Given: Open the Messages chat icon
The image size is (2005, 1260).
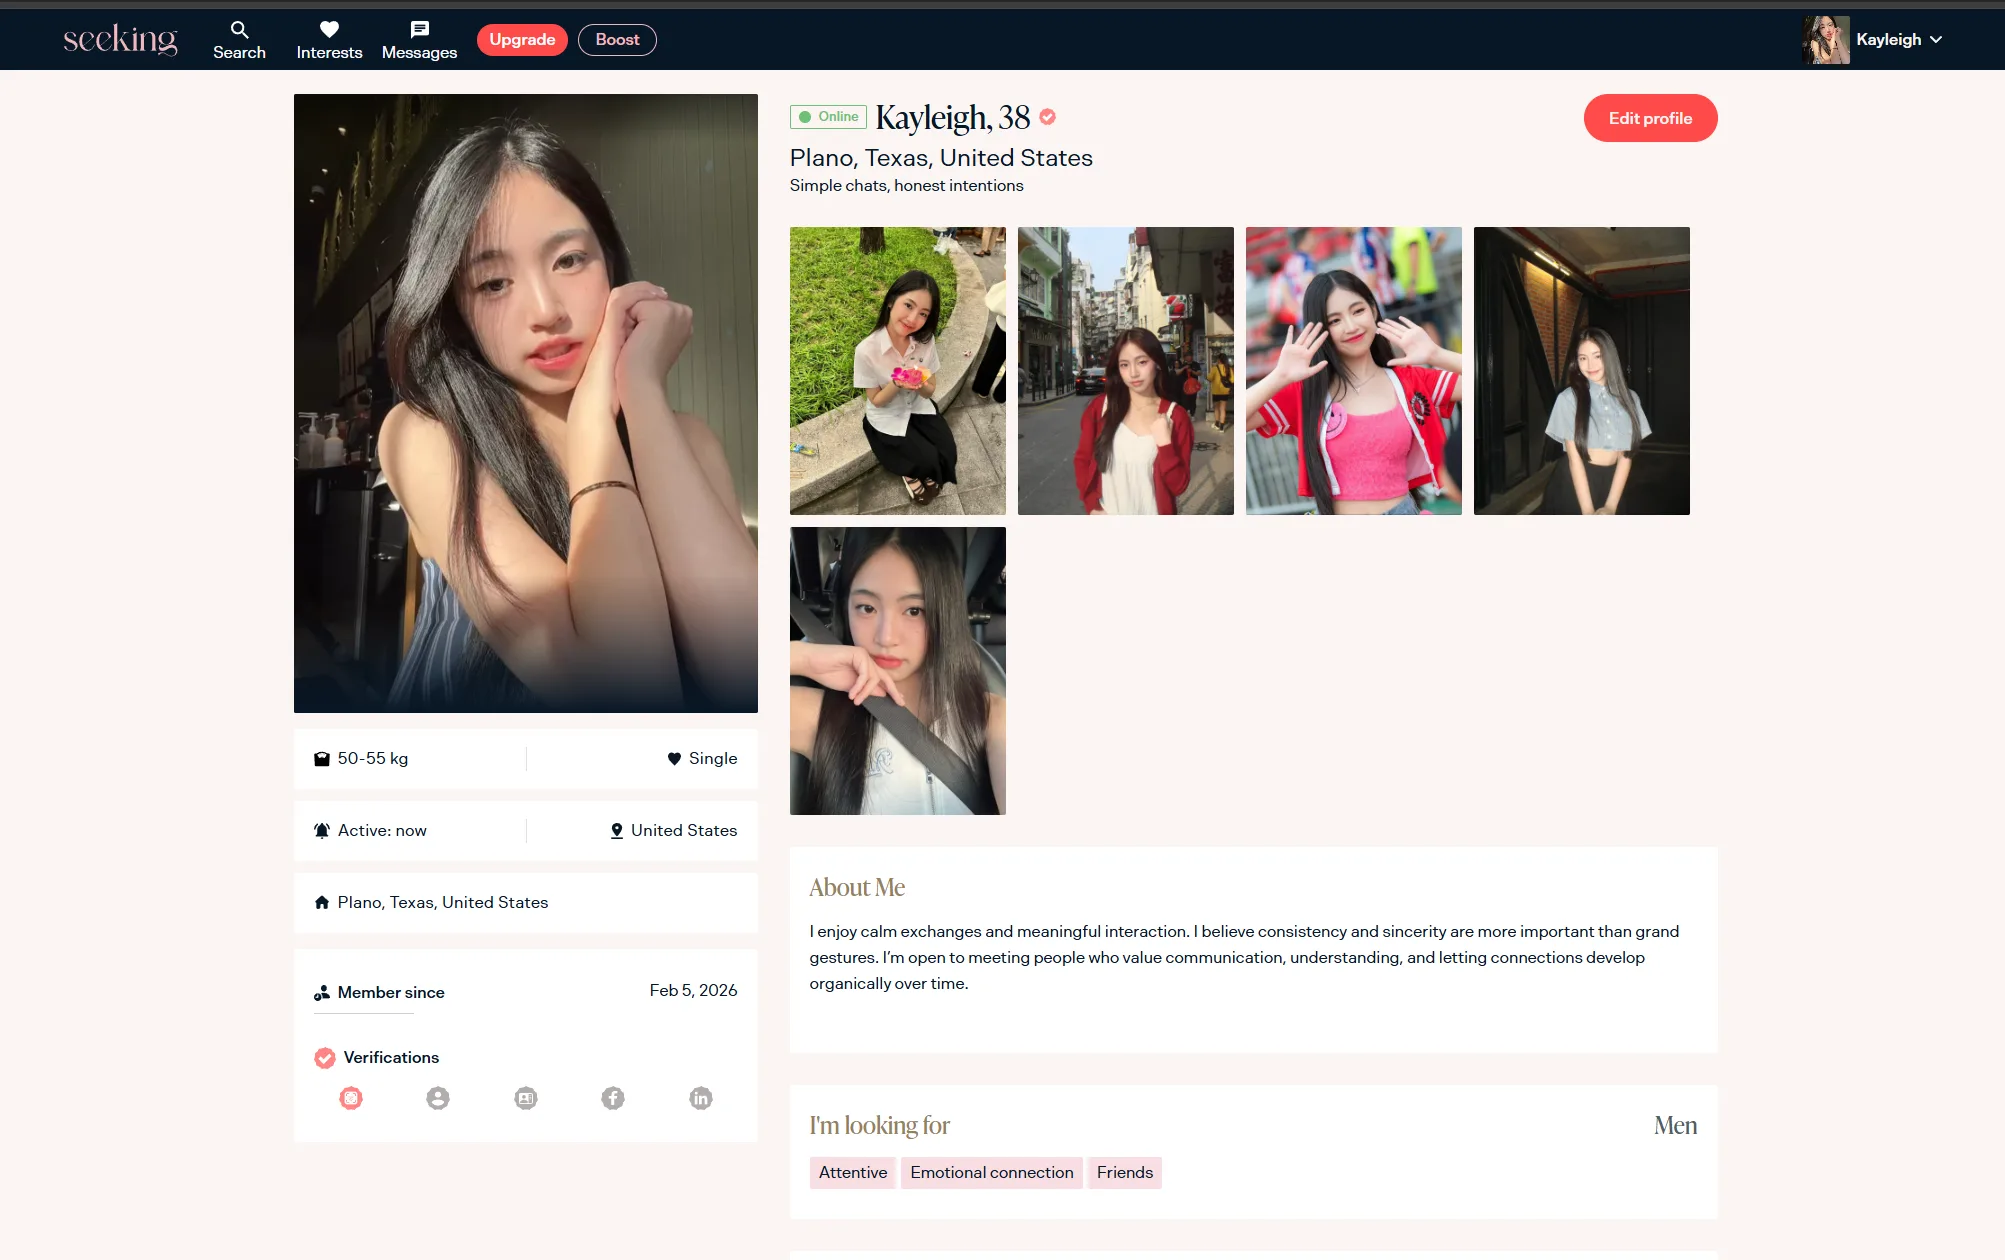Looking at the screenshot, I should tap(419, 30).
